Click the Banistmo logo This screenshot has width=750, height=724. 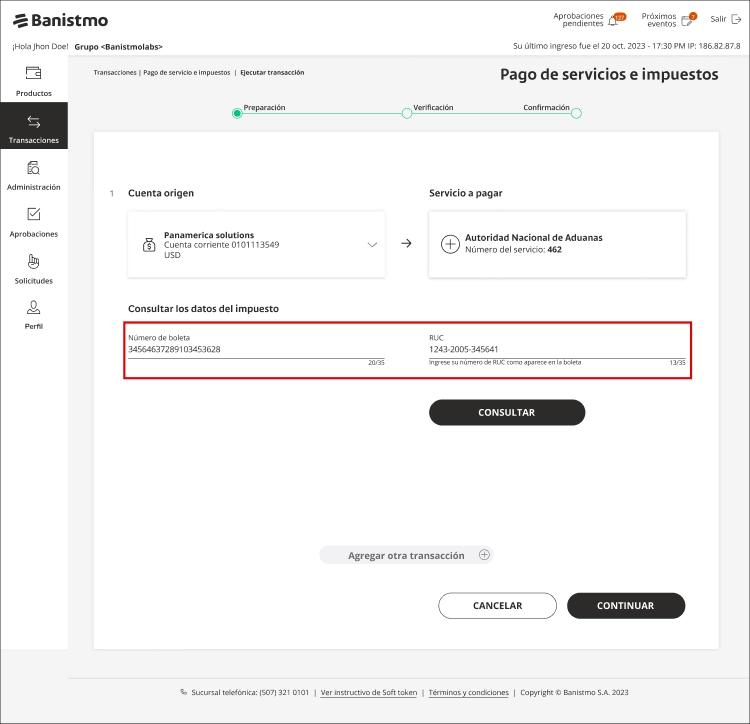(60, 21)
